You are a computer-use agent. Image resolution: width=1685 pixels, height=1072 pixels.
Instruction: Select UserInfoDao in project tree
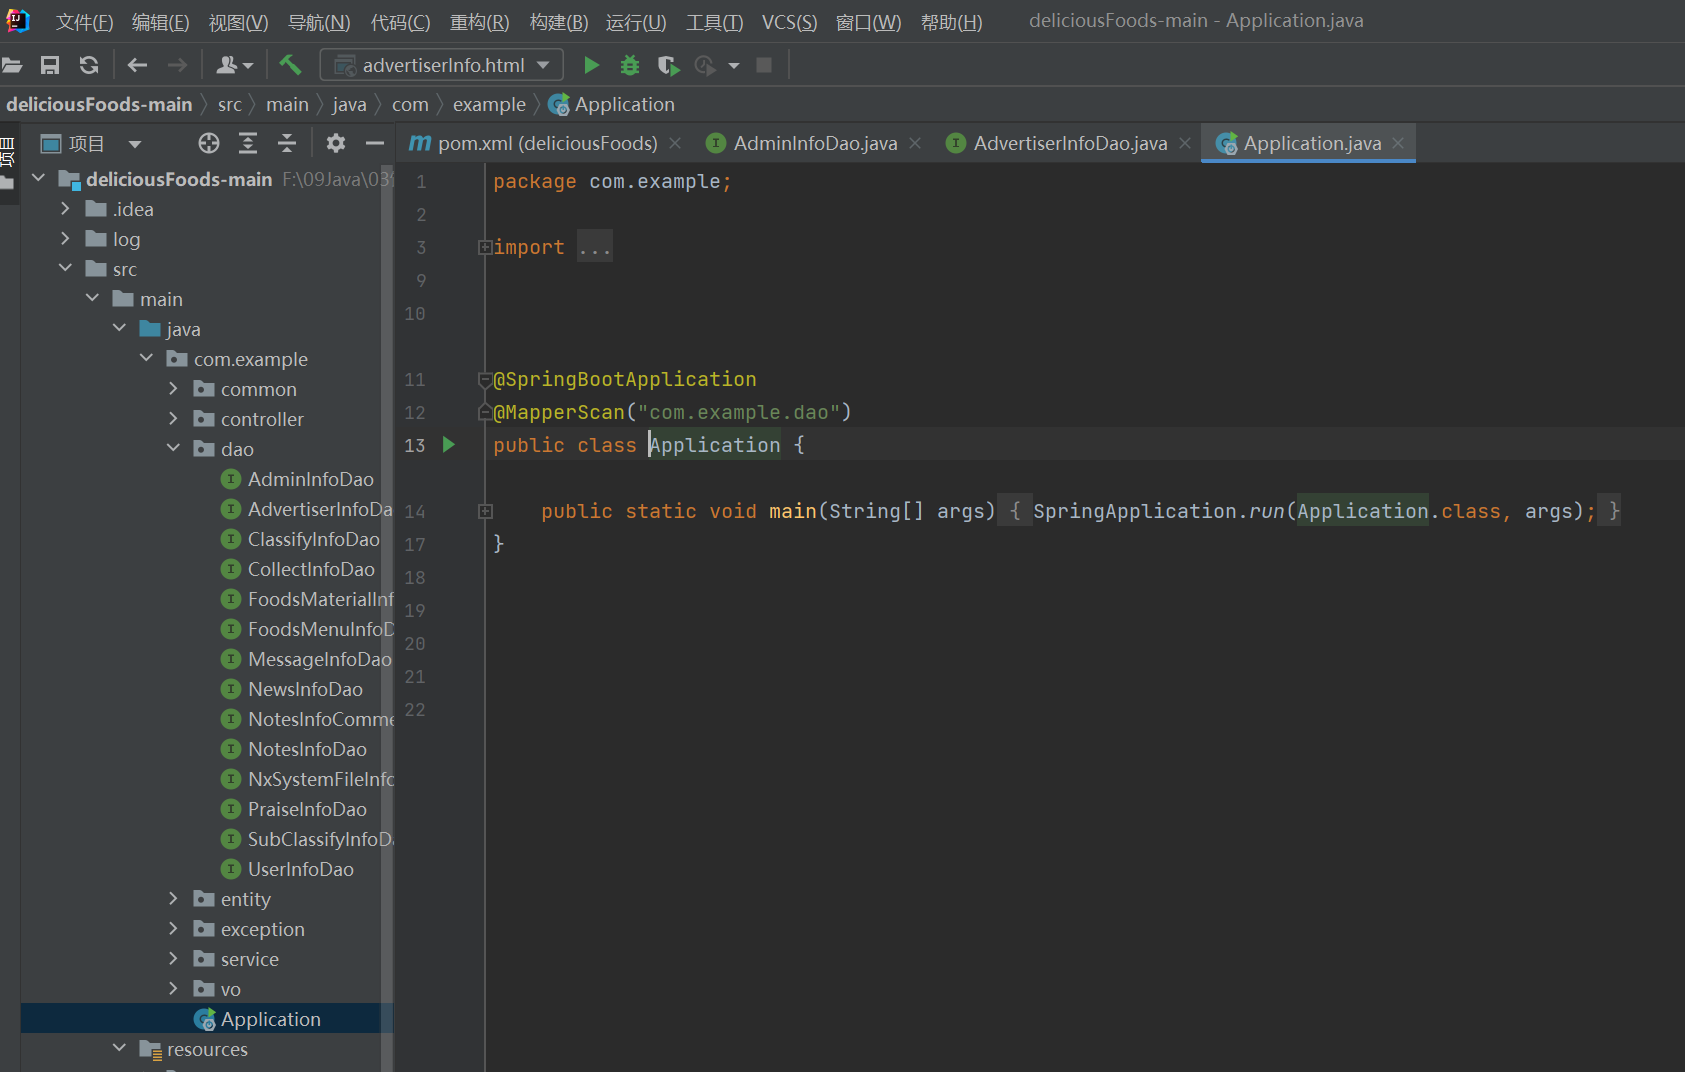[300, 869]
